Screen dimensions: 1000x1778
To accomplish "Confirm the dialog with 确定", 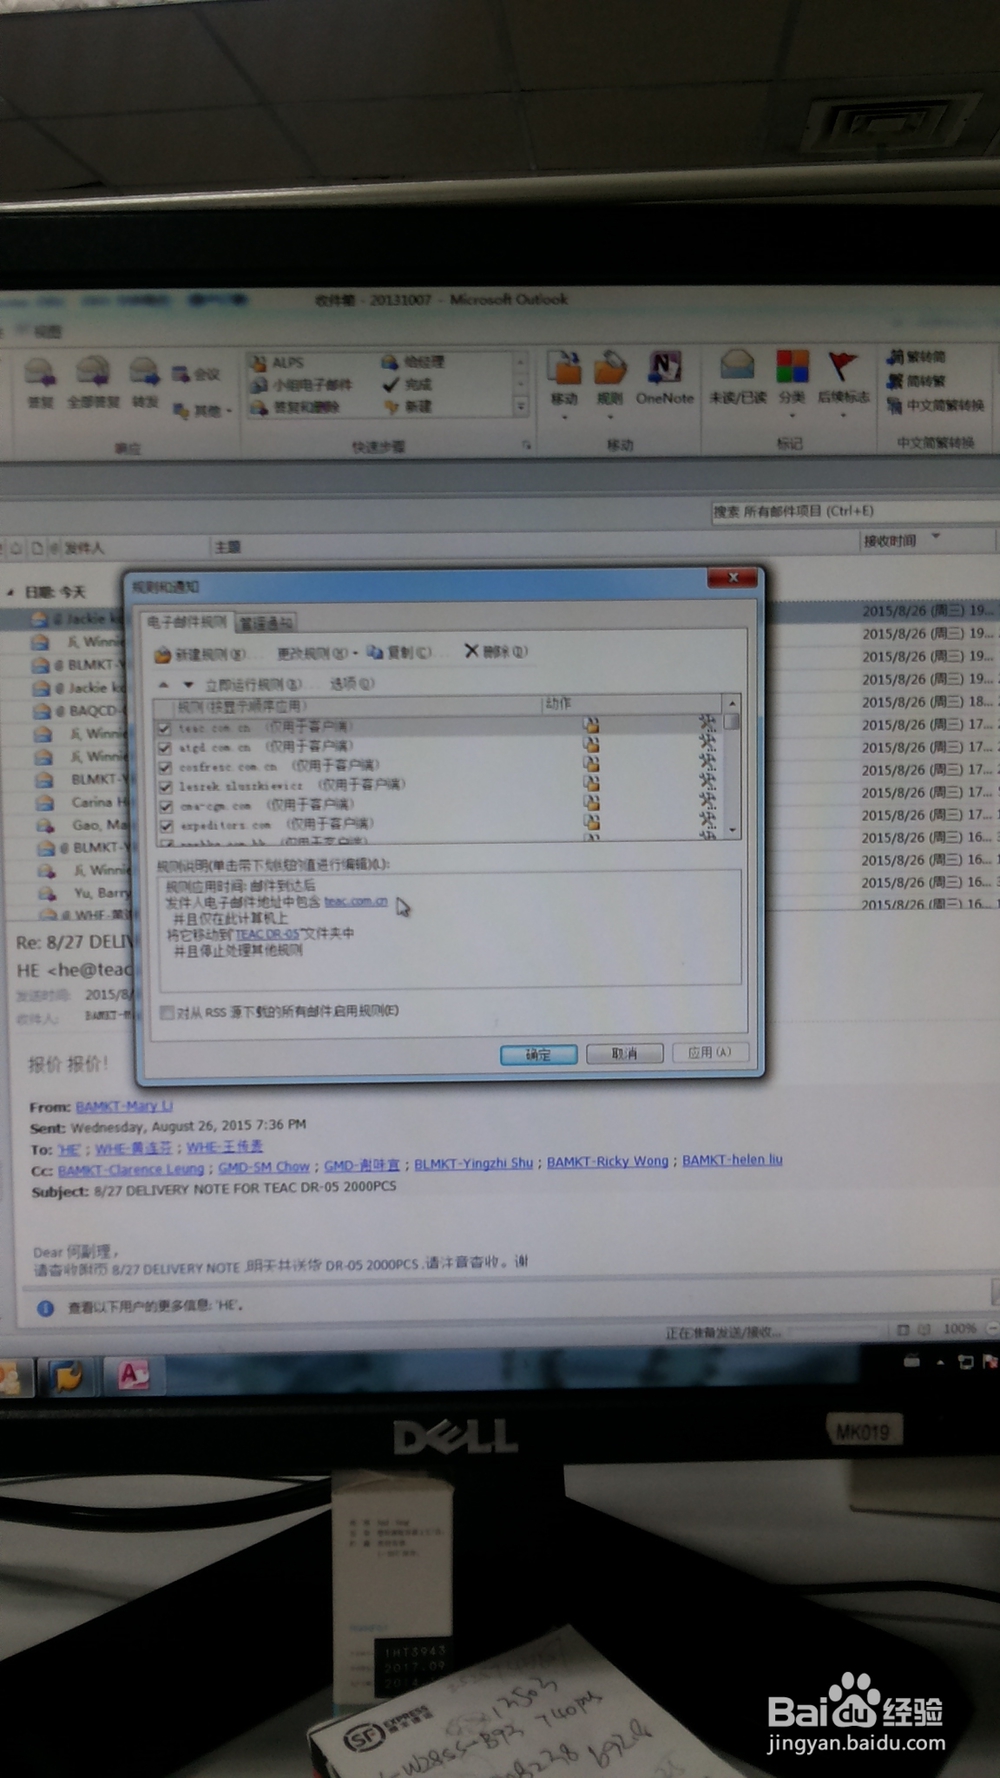I will coord(538,1055).
